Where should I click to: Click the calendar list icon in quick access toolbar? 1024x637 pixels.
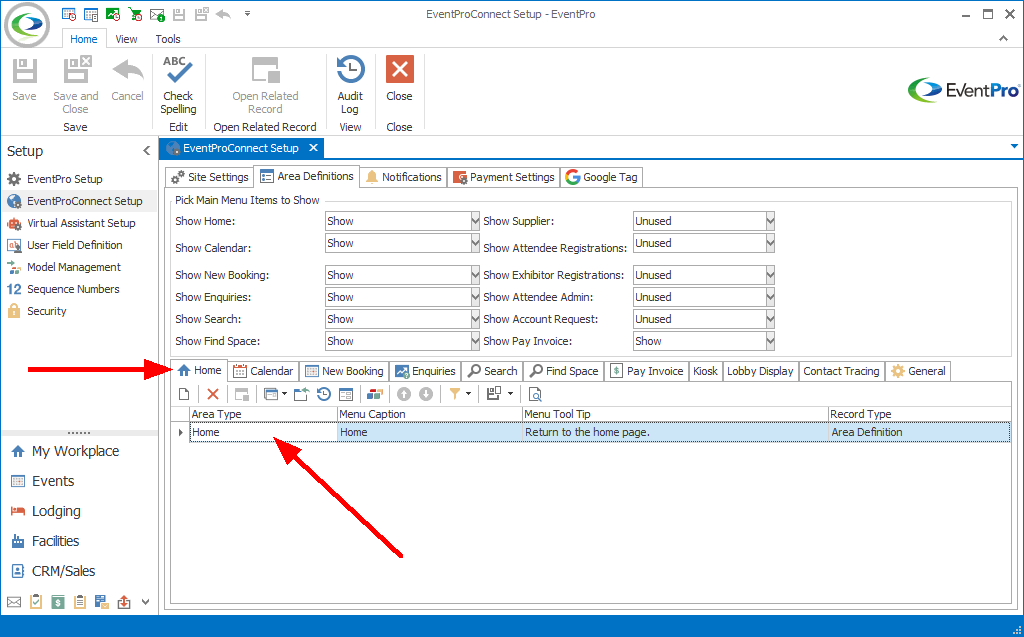coord(91,14)
